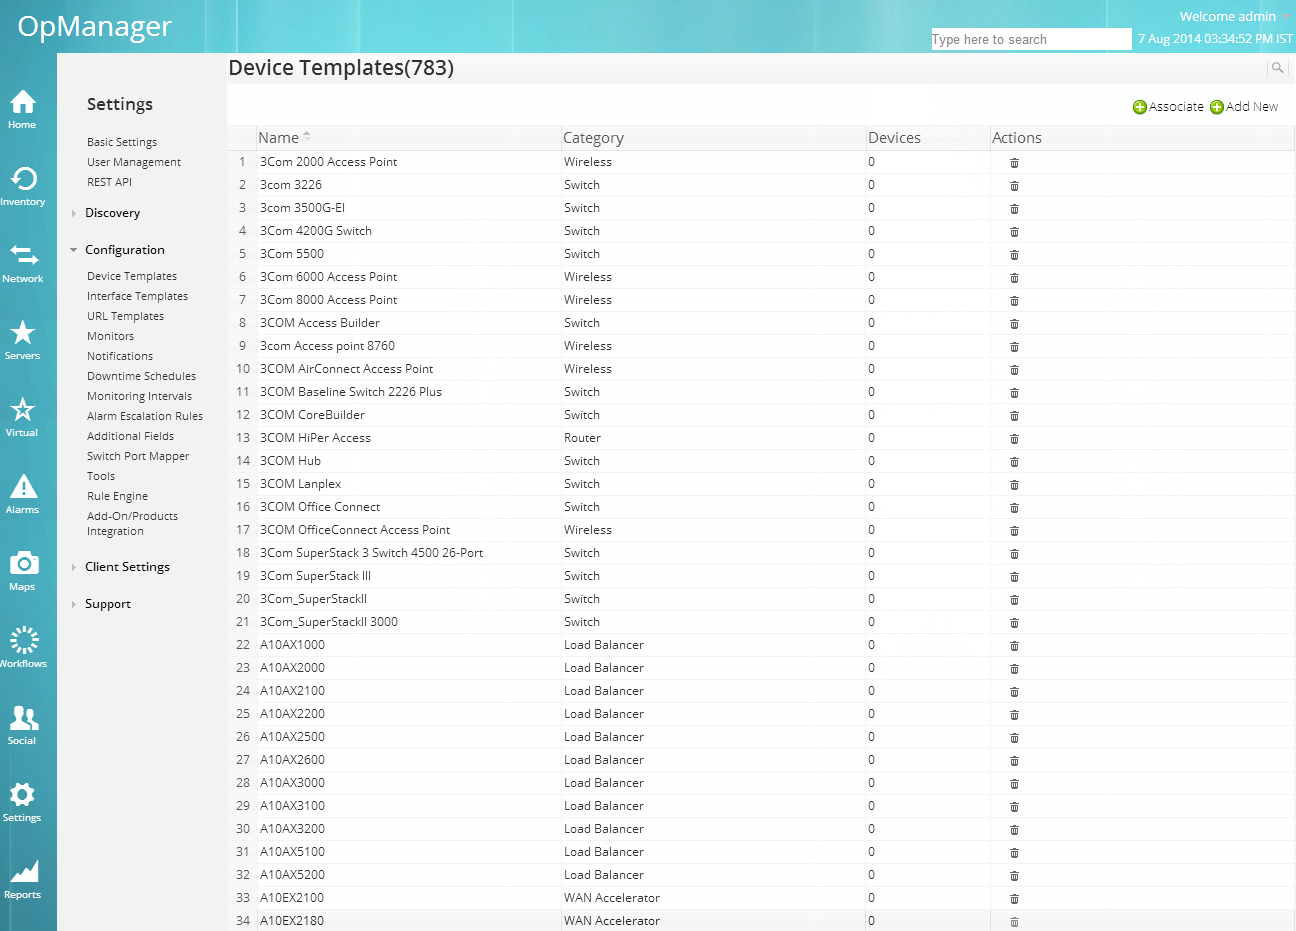Viewport: 1296px width, 931px height.
Task: Collapse the Configuration settings section
Action: [124, 250]
